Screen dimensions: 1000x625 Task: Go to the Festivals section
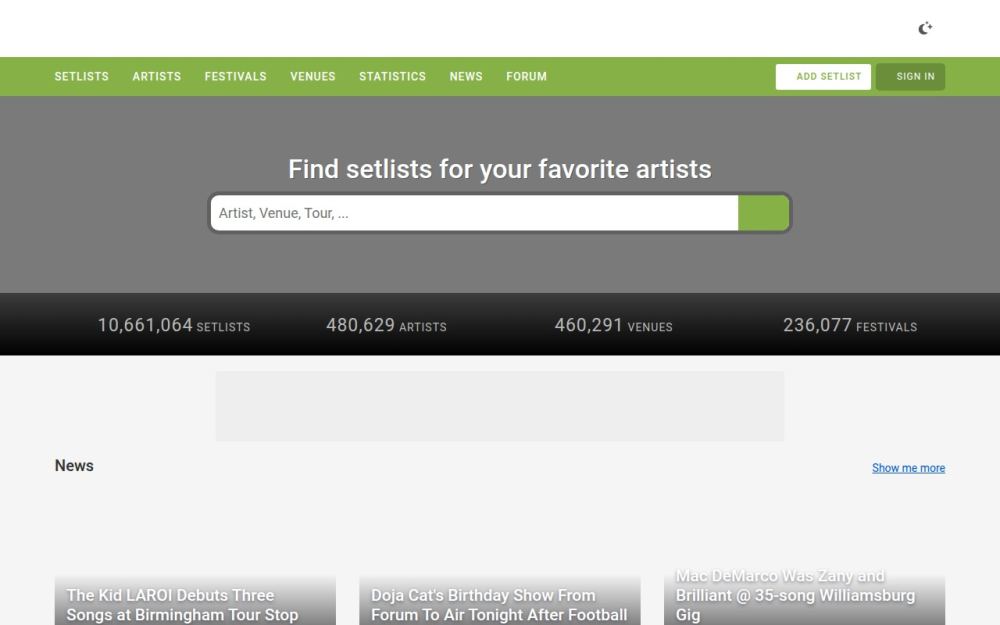(x=235, y=77)
